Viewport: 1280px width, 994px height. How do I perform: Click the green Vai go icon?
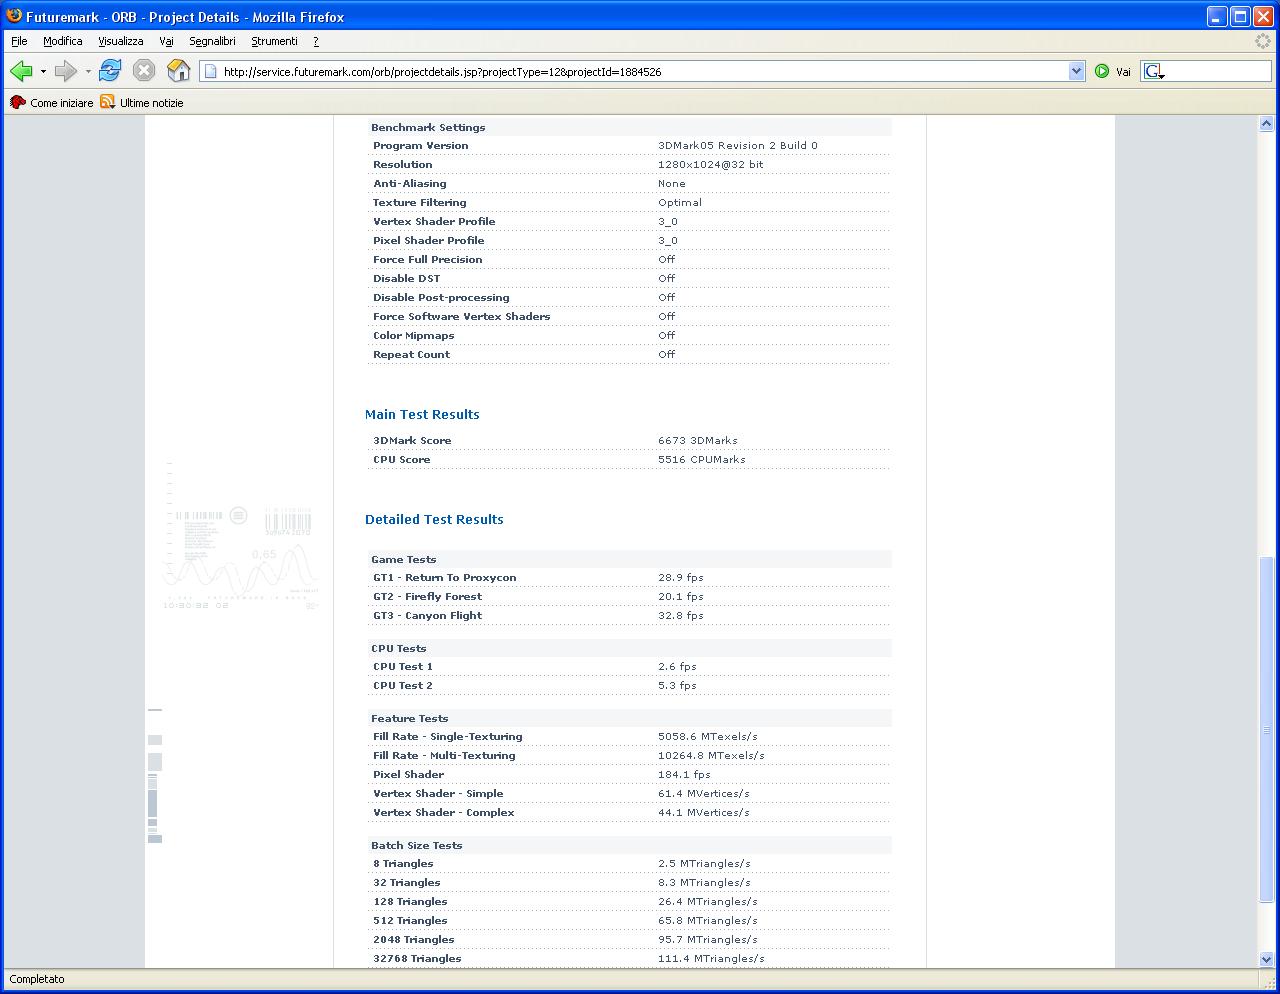[x=1102, y=71]
